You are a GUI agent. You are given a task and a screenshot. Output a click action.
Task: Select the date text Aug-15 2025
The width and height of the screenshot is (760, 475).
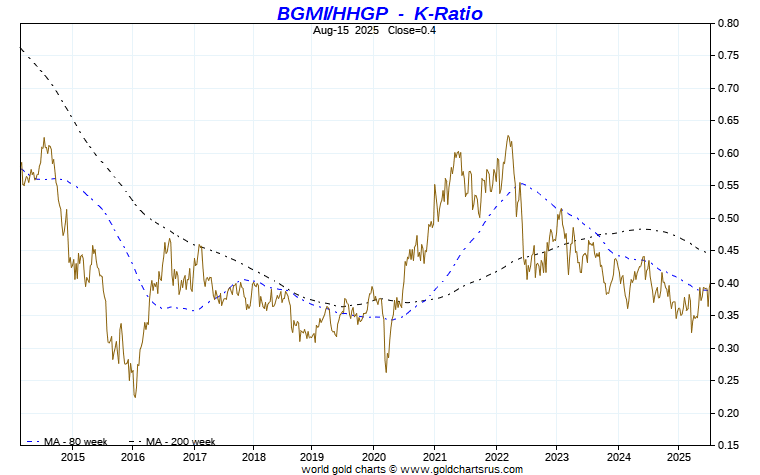click(346, 30)
